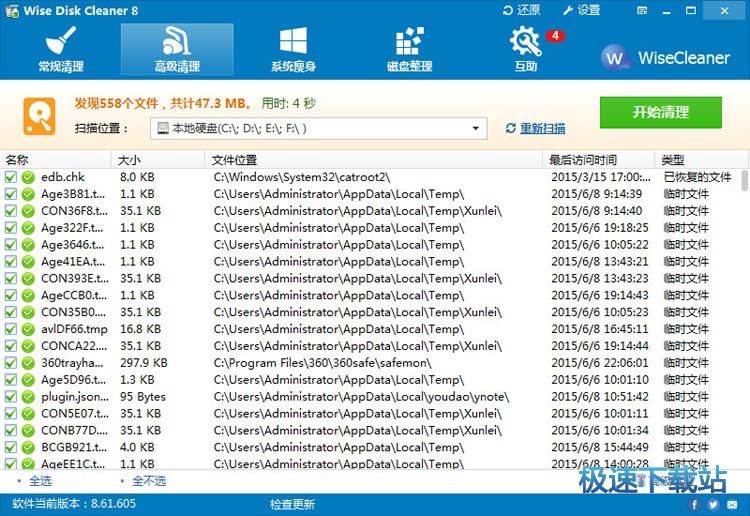Open the 常规清理 common cleaner tab
This screenshot has height=516, width=750.
[x=61, y=50]
